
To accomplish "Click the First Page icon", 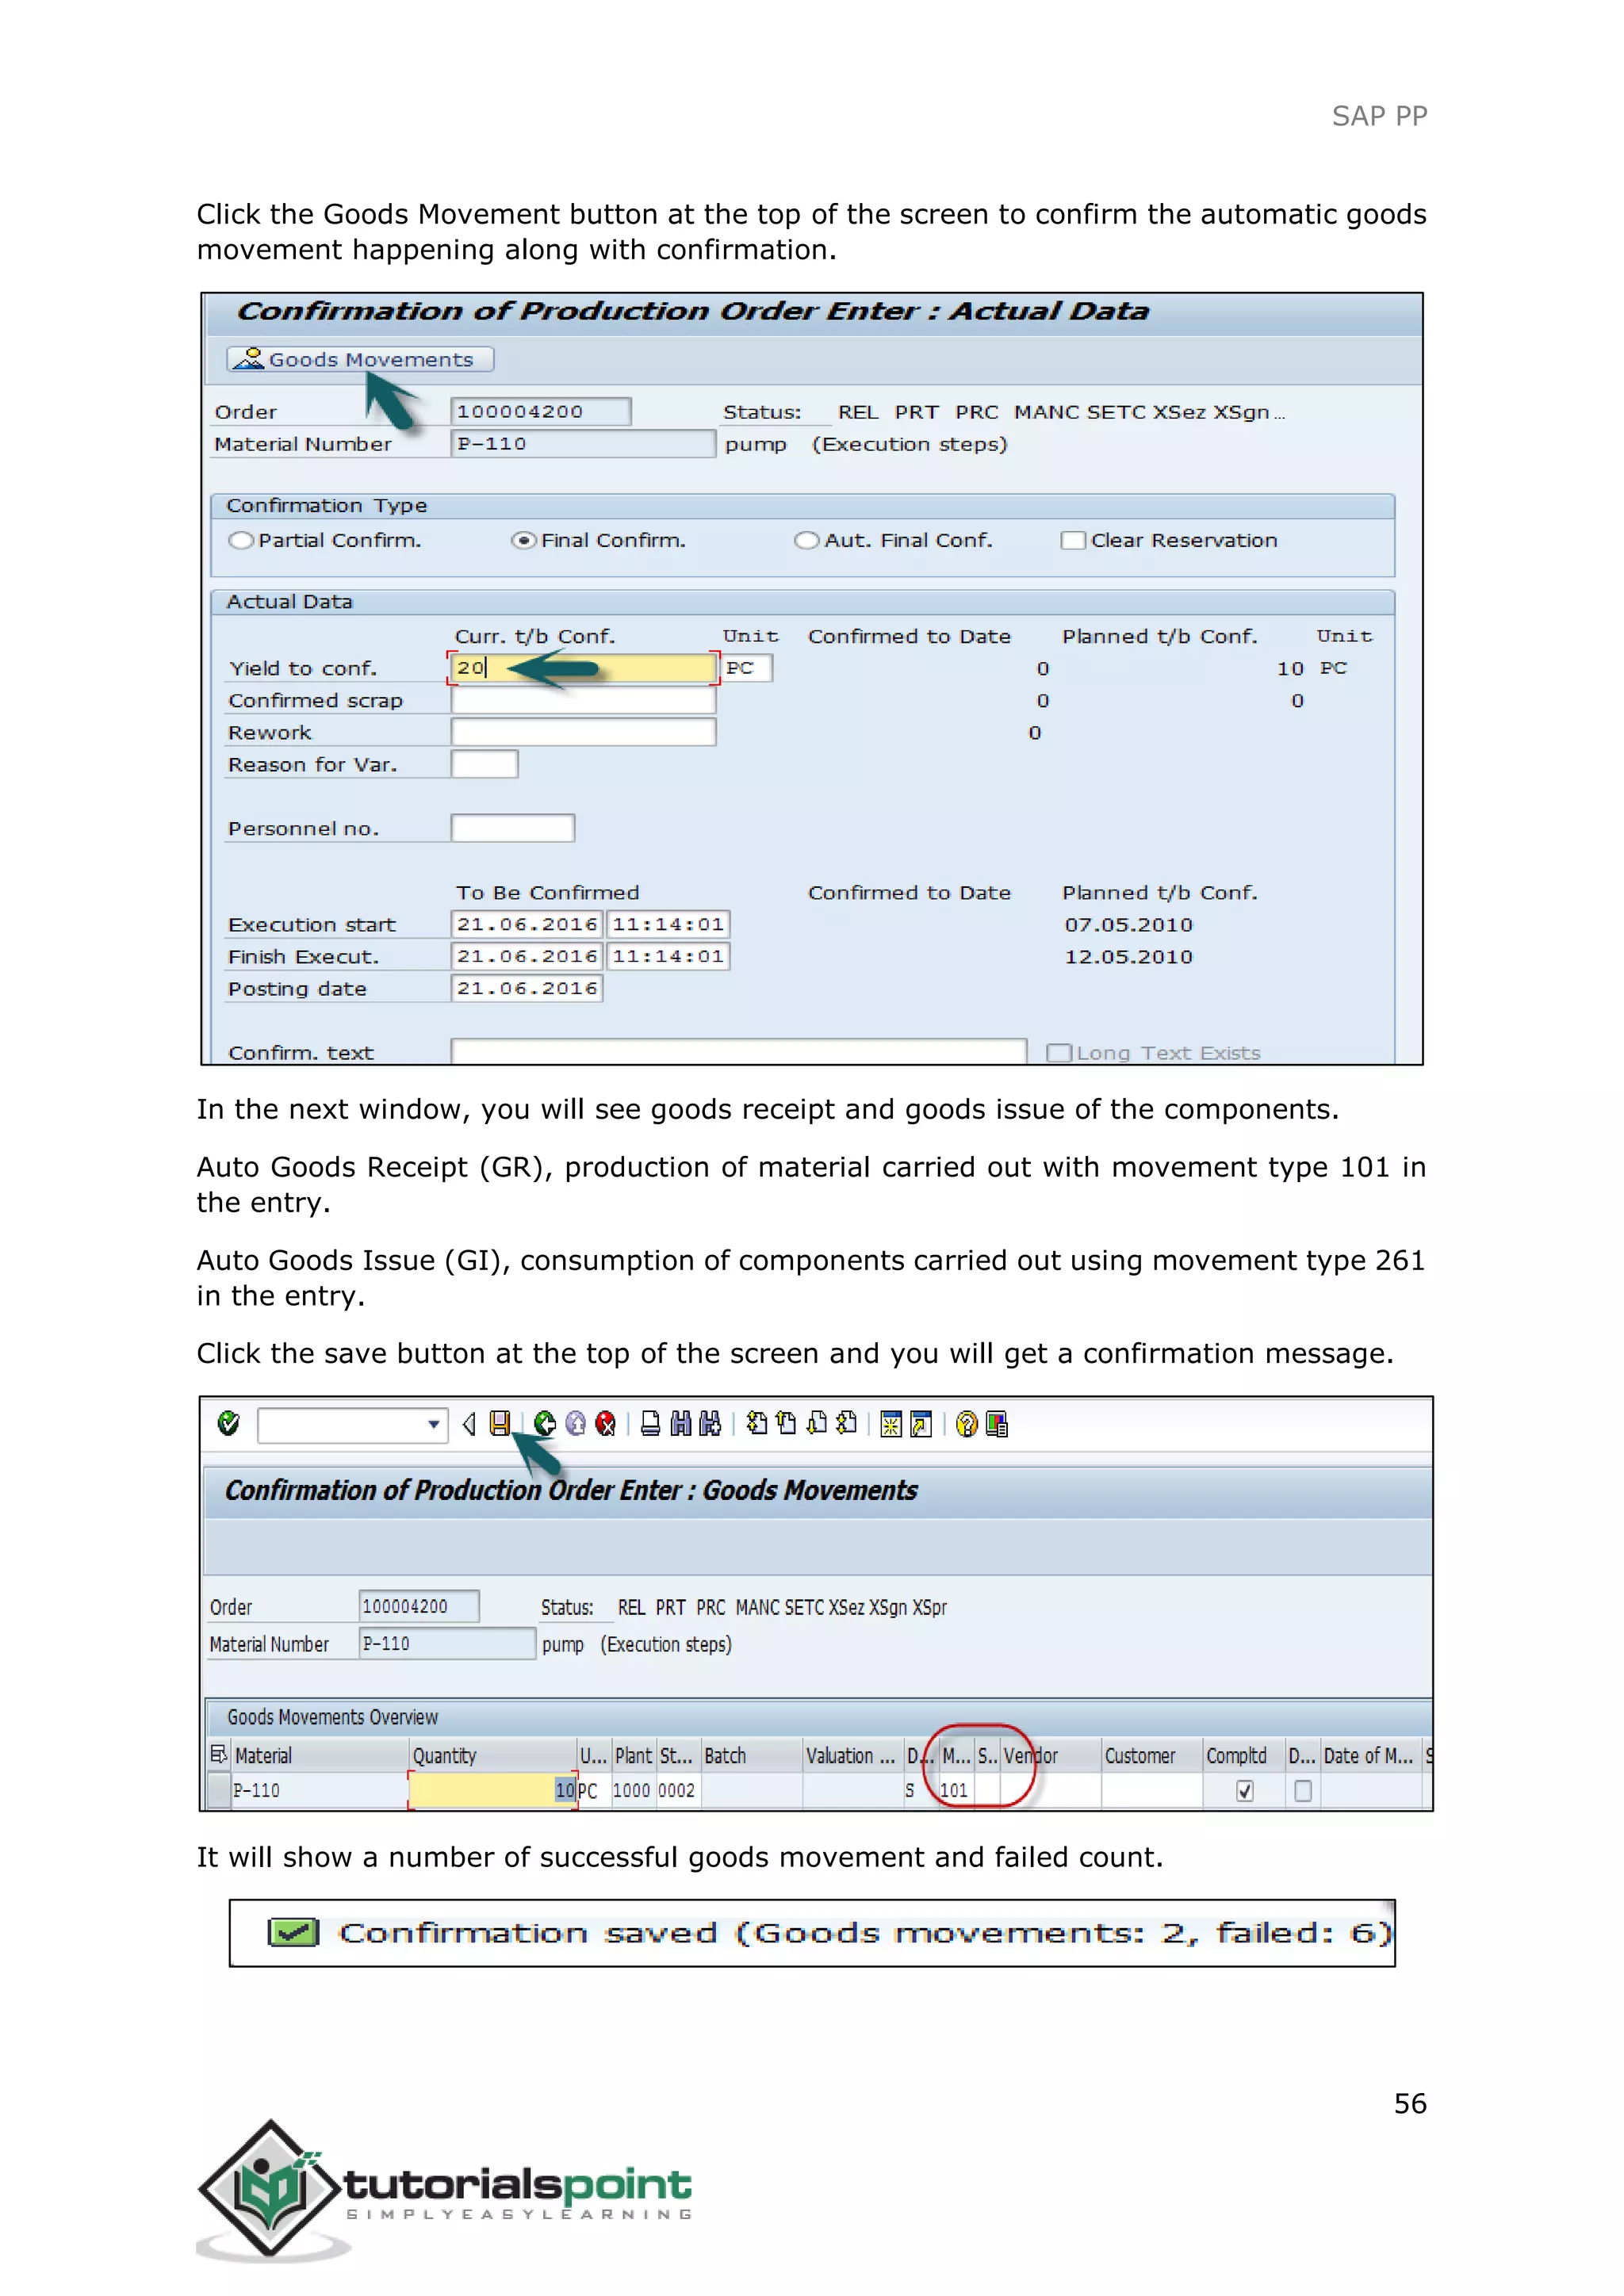I will click(x=757, y=1423).
